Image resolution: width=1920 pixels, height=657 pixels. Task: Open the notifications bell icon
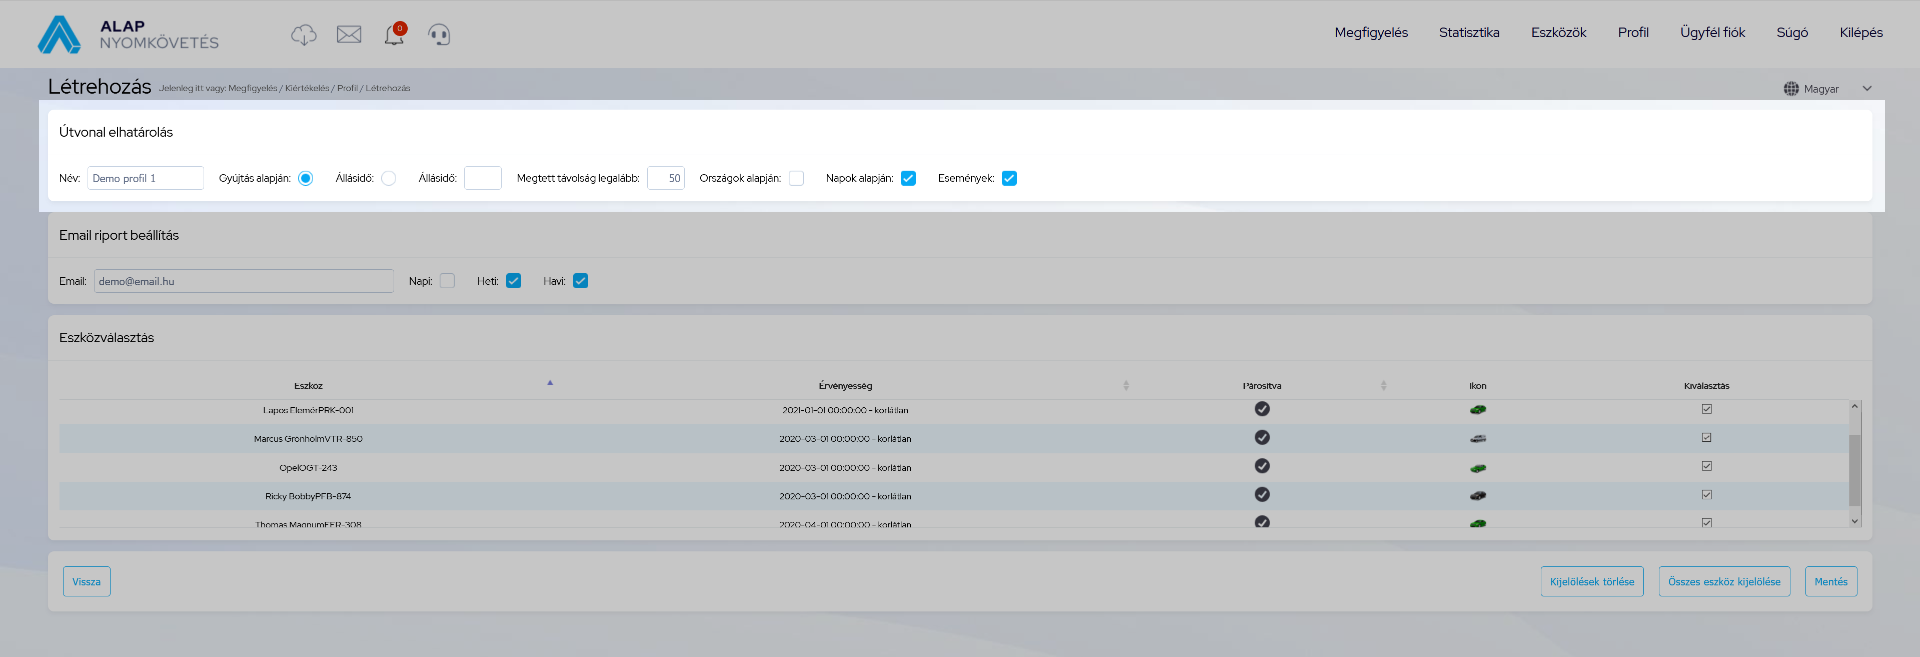coord(394,35)
